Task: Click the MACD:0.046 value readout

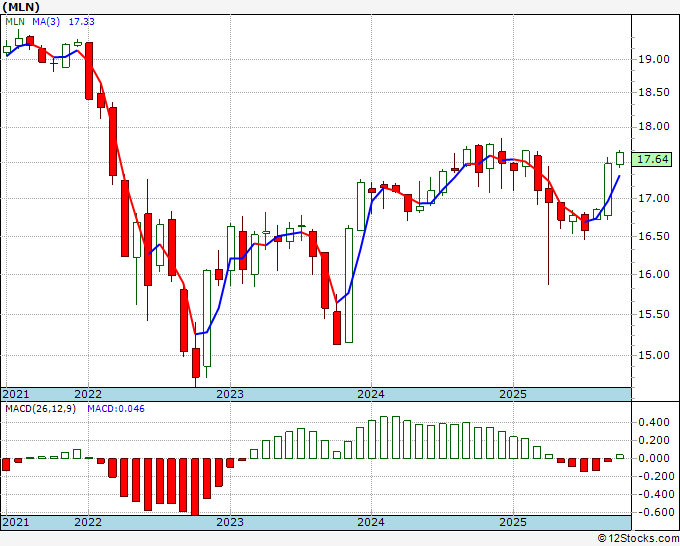Action: tap(116, 409)
